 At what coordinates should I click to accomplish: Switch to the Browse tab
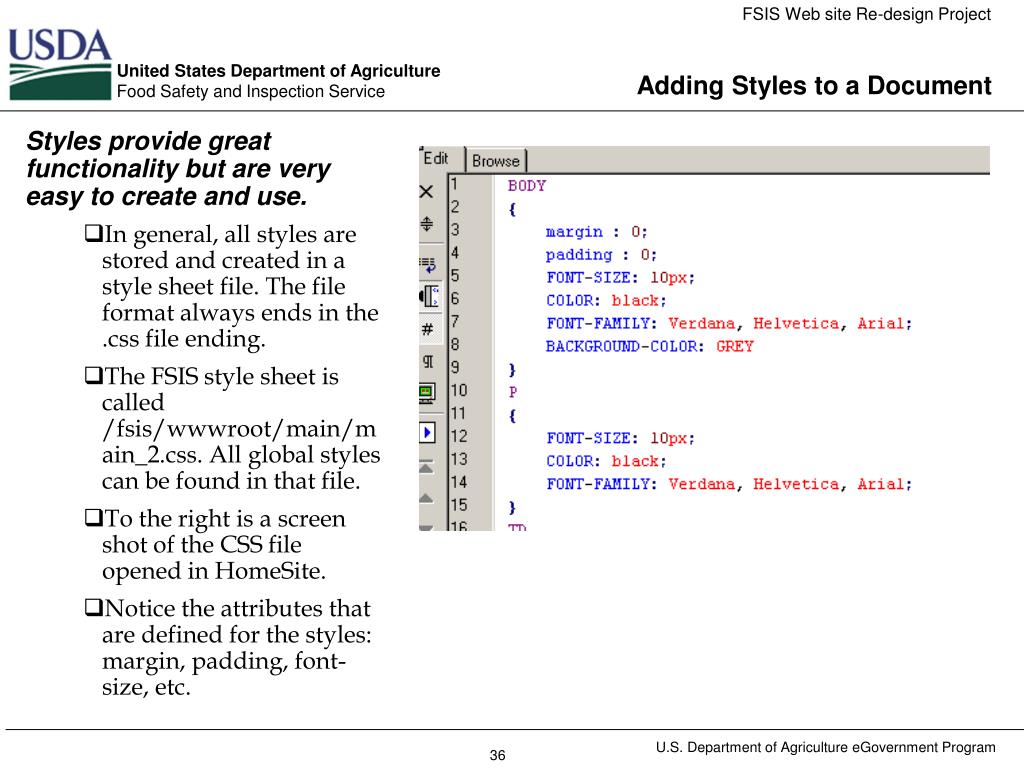tap(496, 161)
